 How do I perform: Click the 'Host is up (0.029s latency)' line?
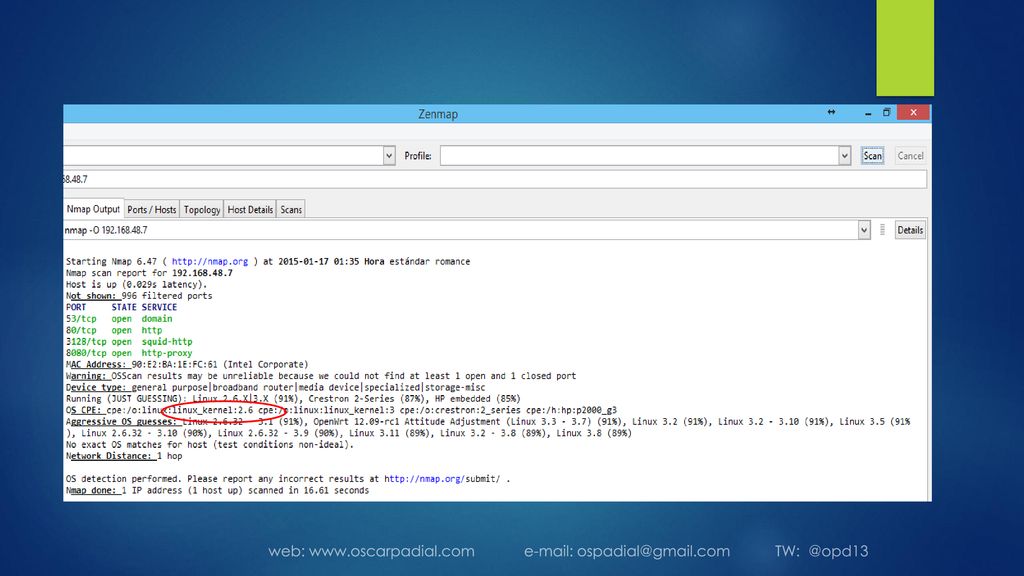[x=136, y=284]
